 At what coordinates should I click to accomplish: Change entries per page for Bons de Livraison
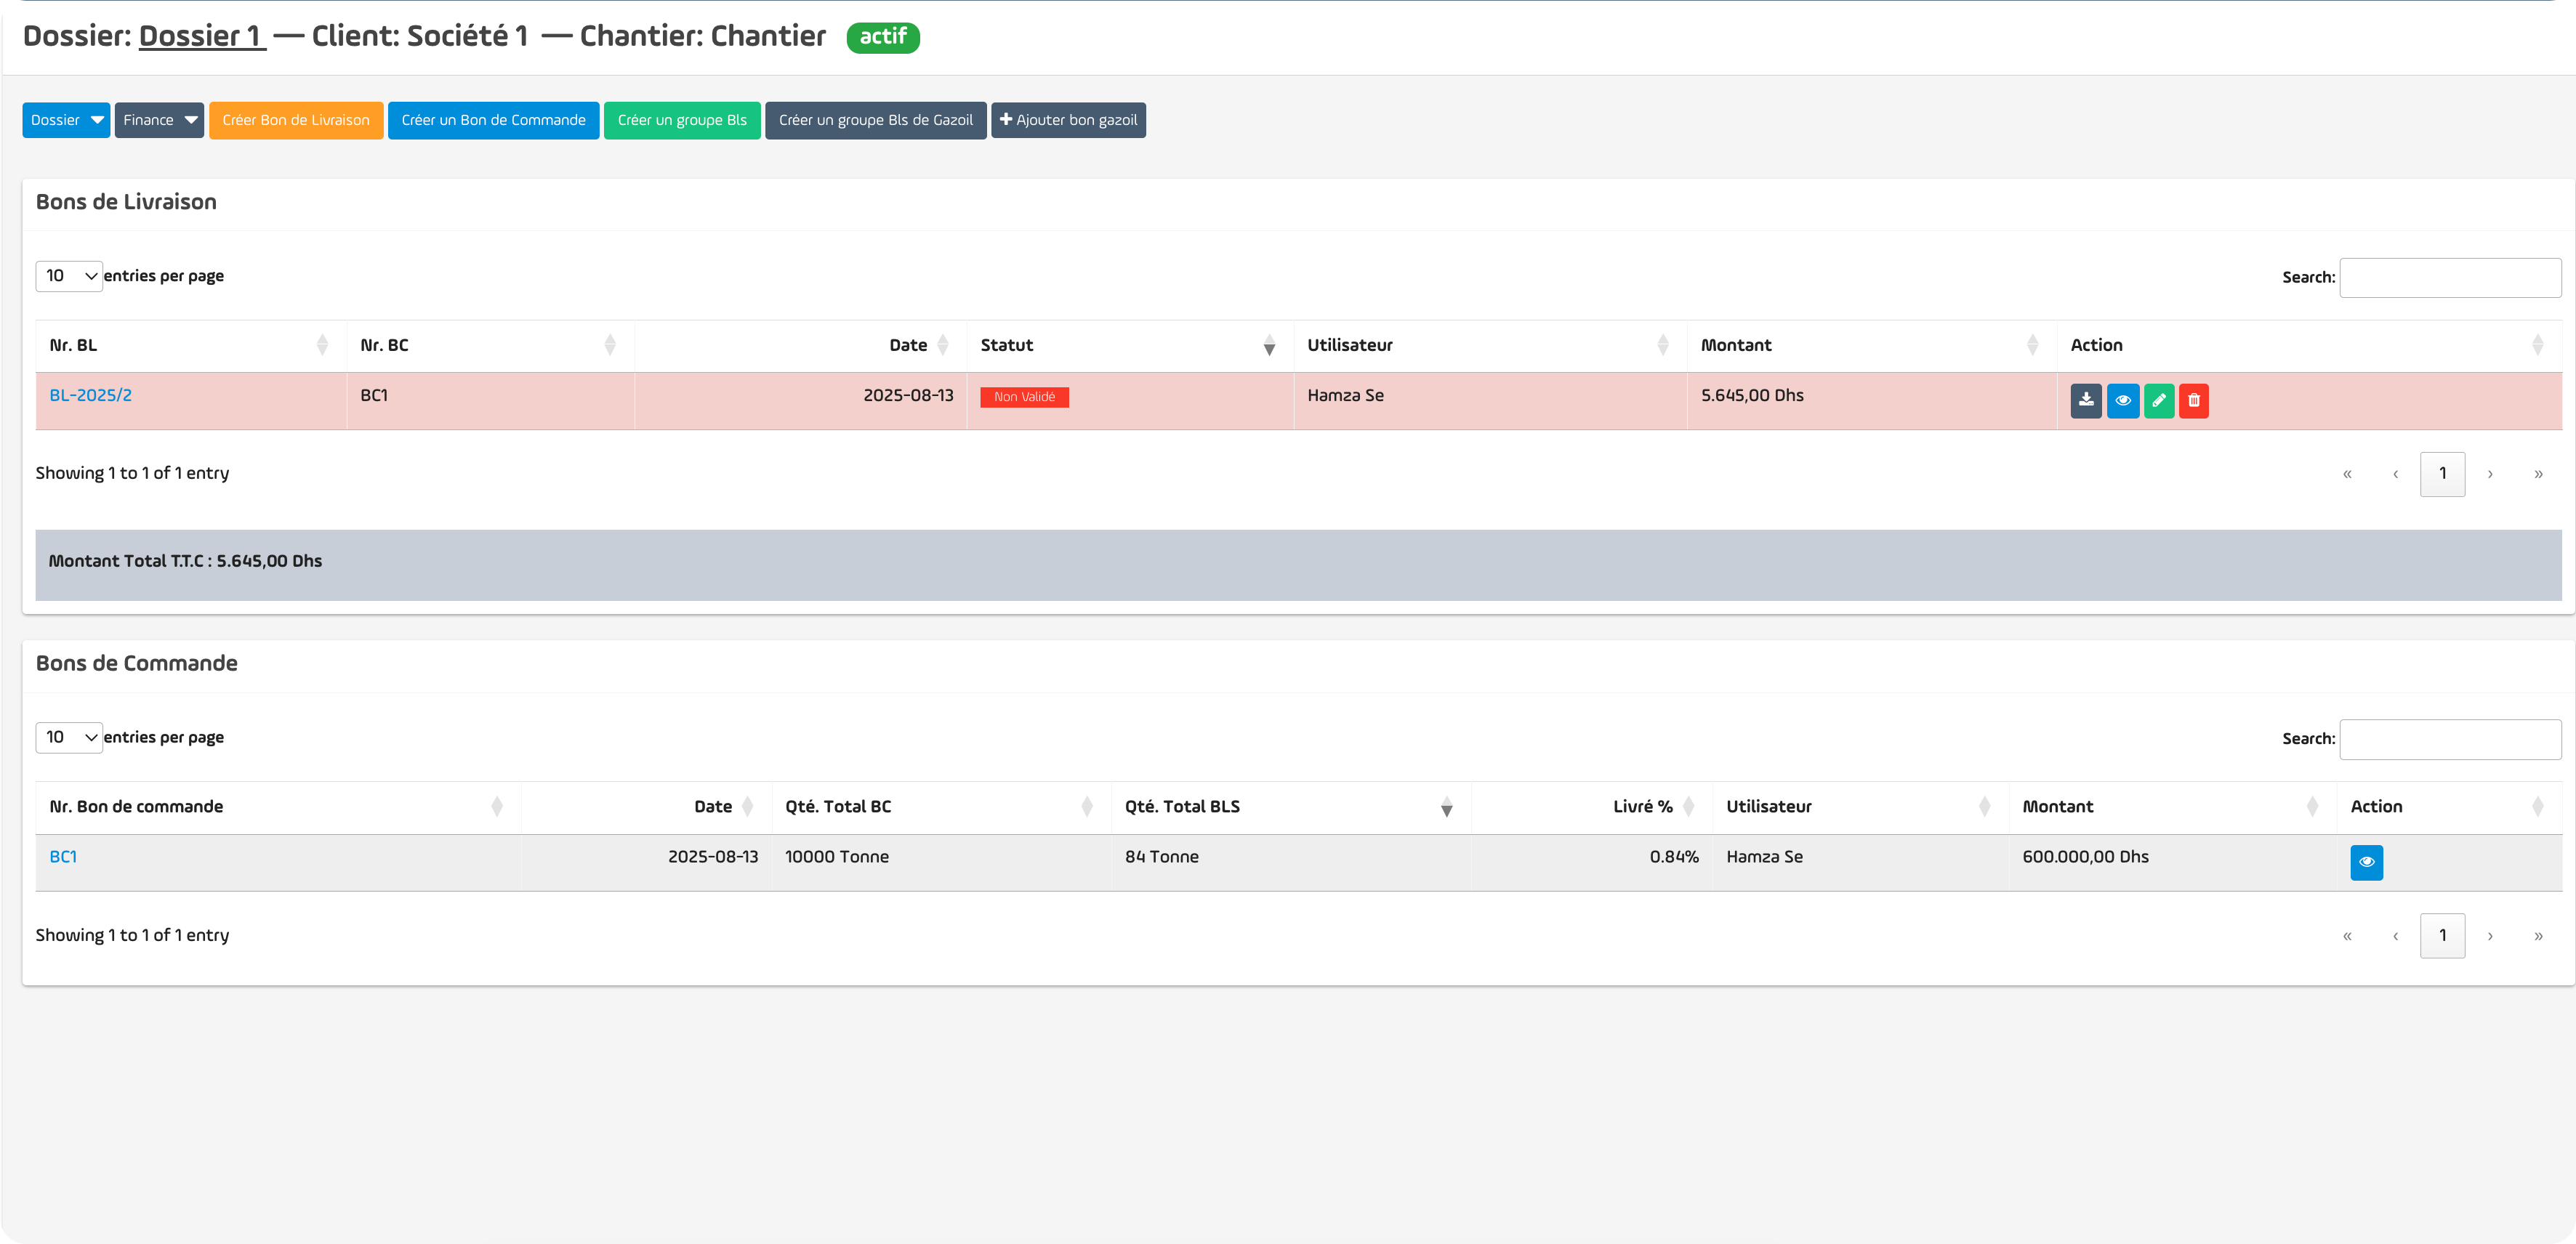coord(69,276)
